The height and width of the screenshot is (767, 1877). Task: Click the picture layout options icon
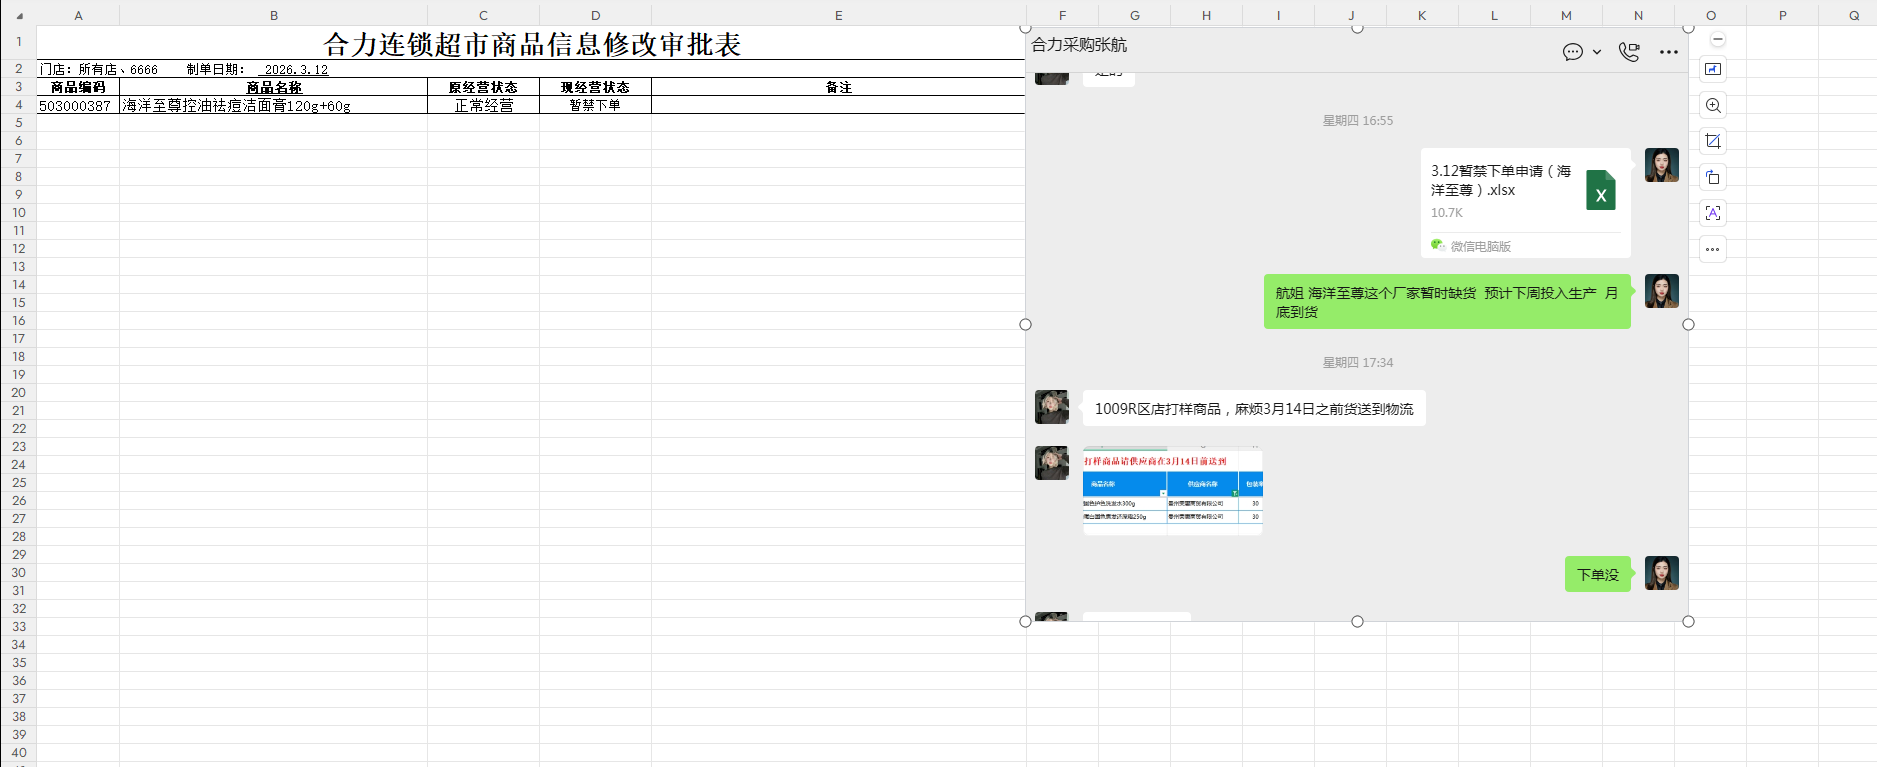pos(1713,69)
